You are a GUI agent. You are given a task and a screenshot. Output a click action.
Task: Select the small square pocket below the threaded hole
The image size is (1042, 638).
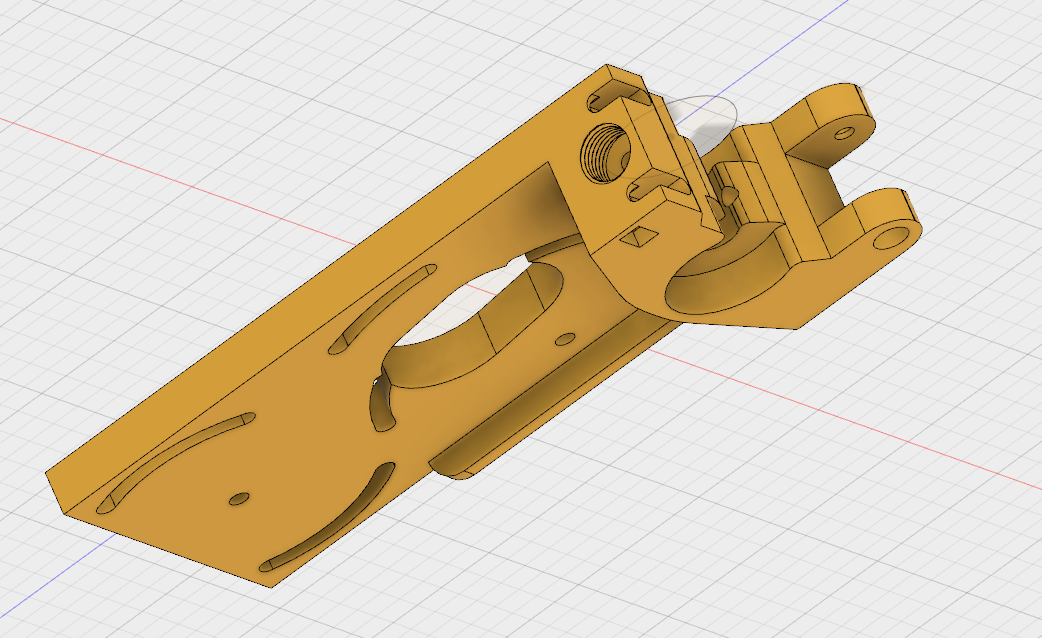640,236
